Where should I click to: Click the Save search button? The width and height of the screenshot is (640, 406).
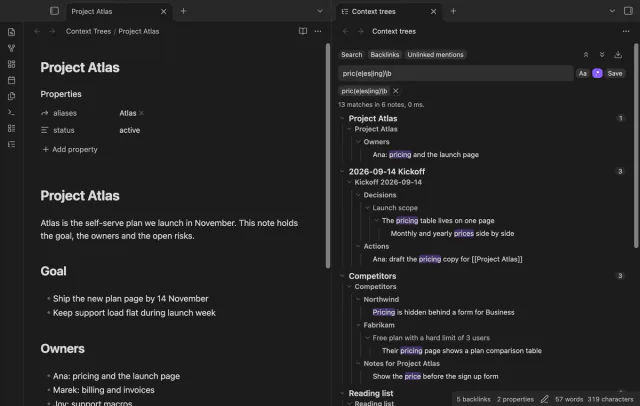615,73
